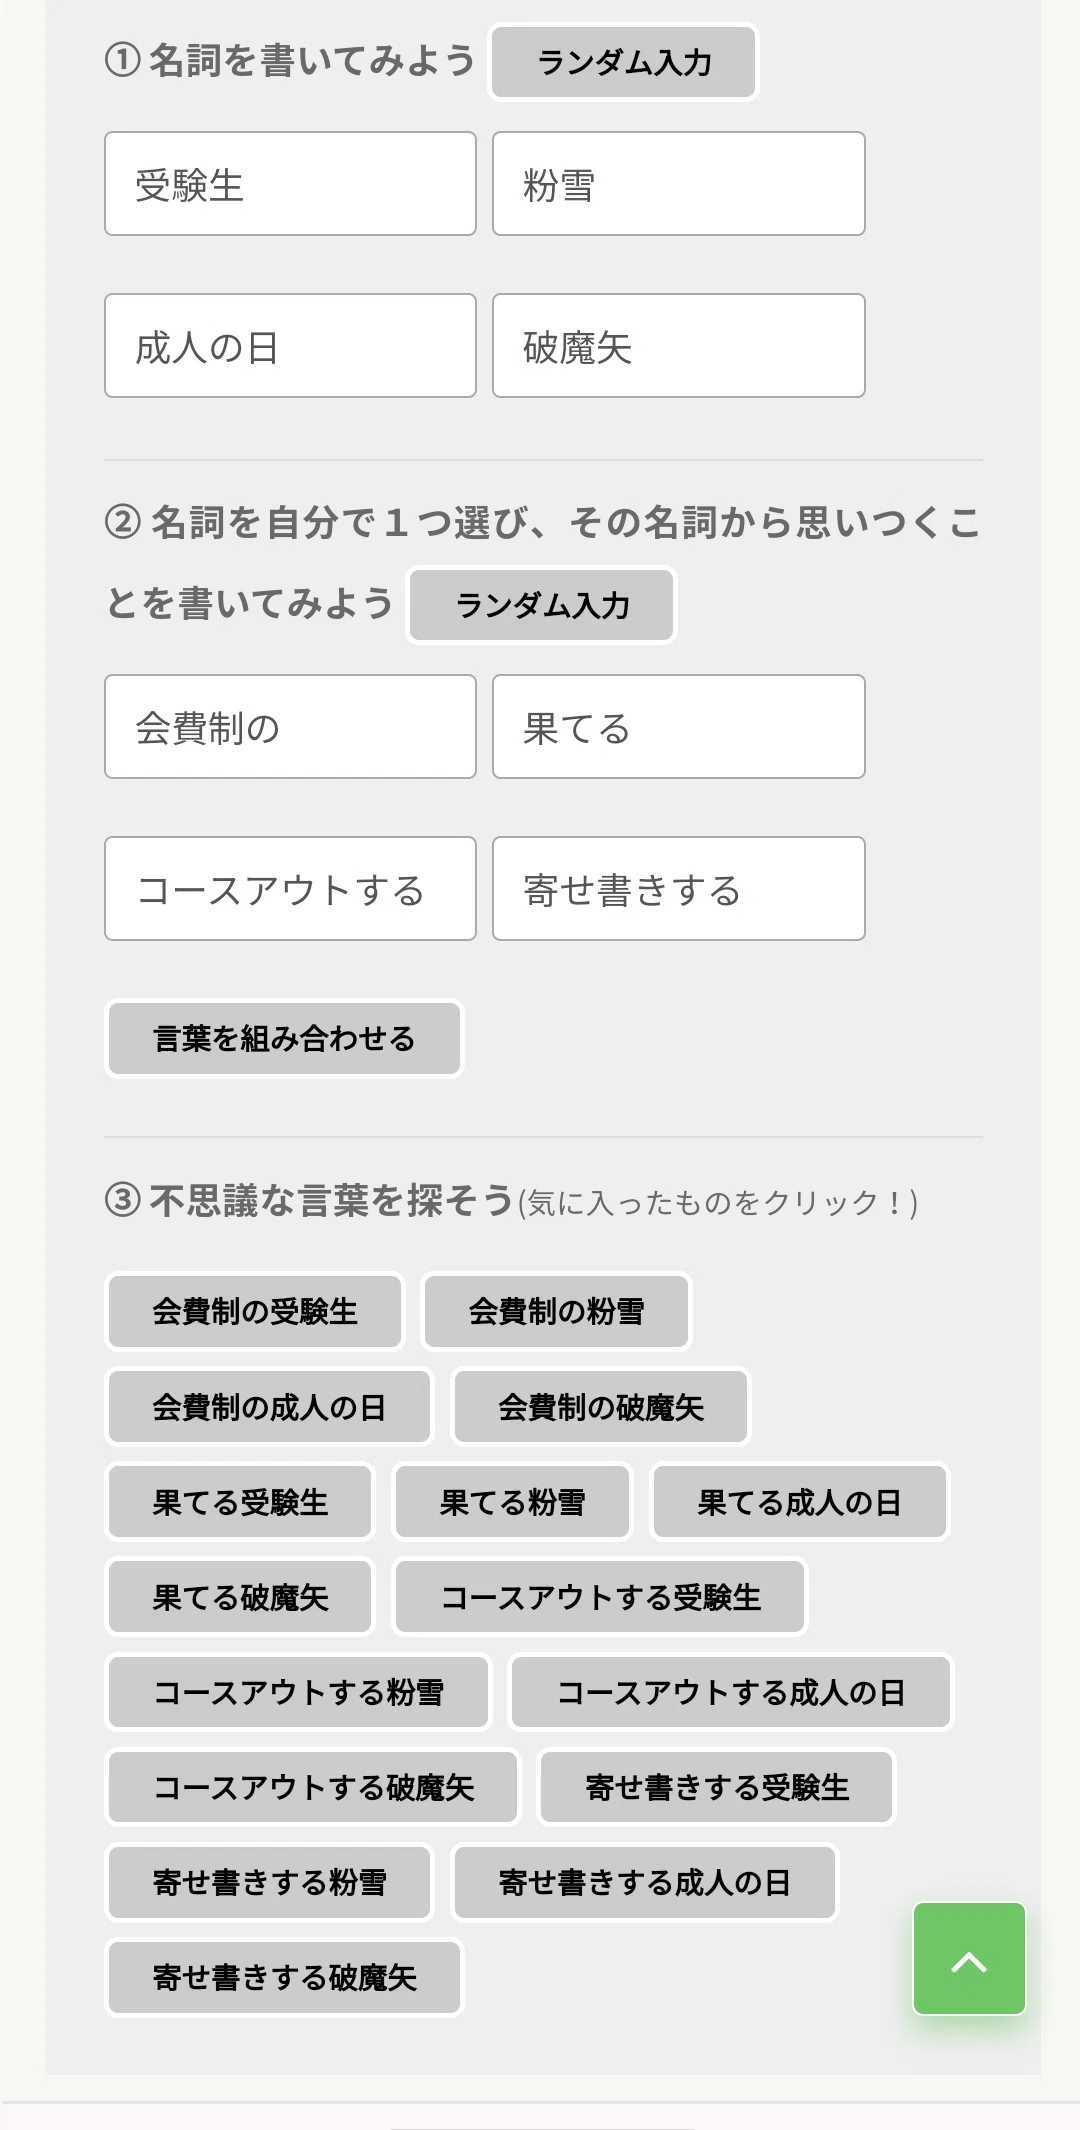
Task: Click the コースアウトする input field
Action: 290,889
